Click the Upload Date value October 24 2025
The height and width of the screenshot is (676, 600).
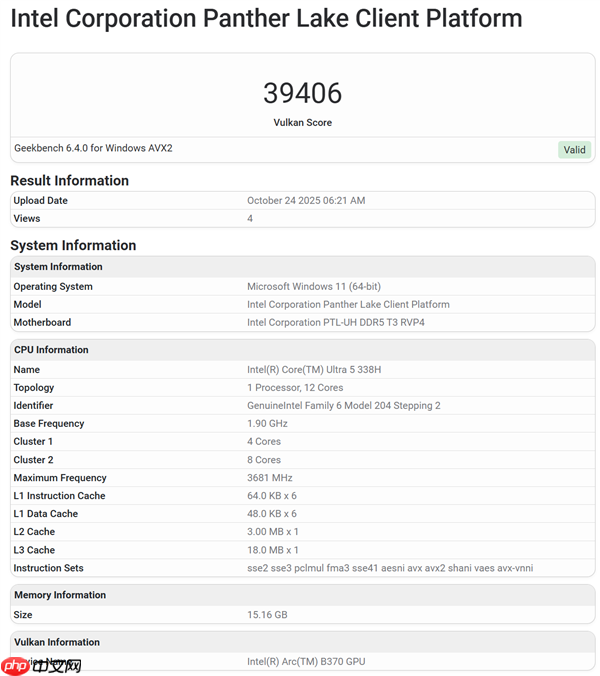coord(306,201)
